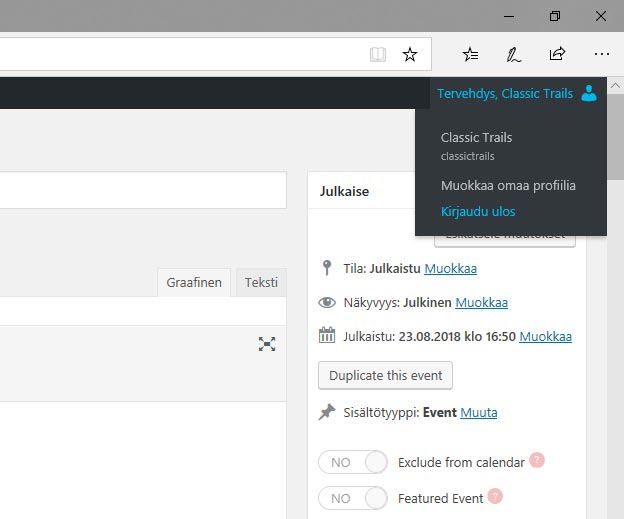Click the add notes pen icon
Screen dimensions: 624x519
tap(513, 54)
